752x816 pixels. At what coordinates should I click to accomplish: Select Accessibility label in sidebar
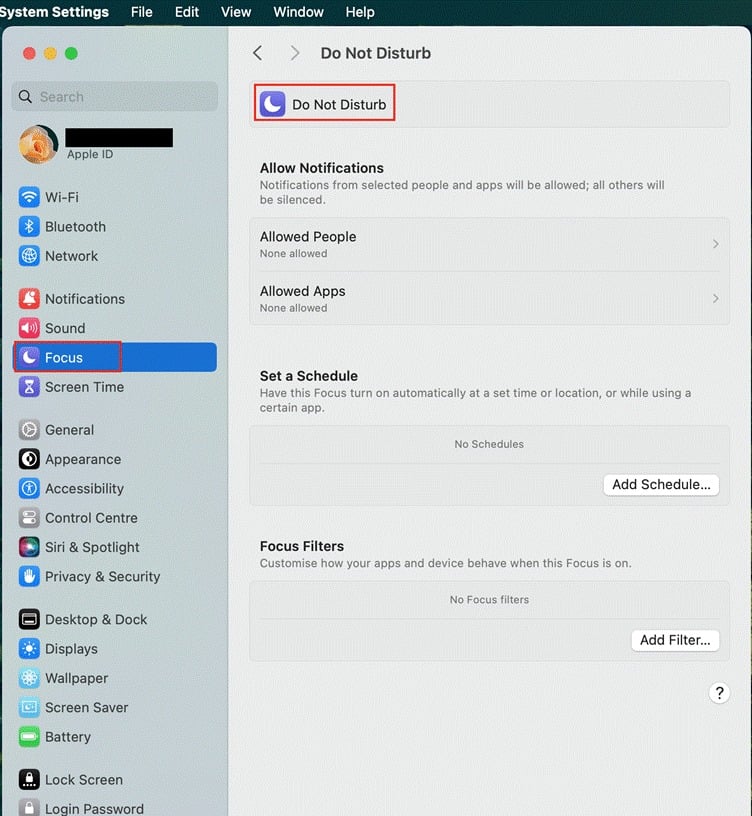tap(84, 488)
